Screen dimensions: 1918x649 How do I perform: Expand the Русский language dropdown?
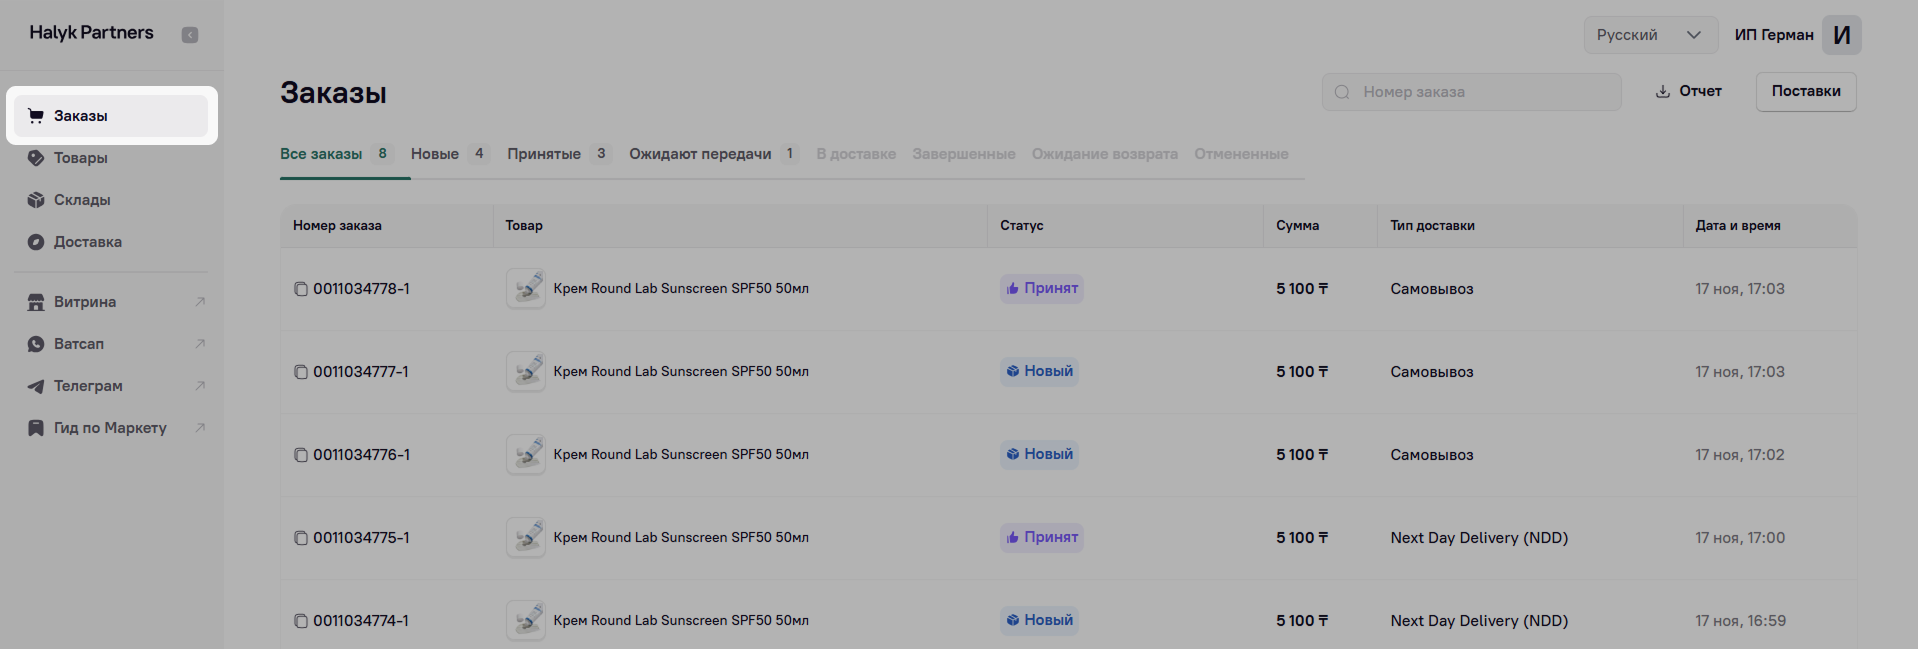tap(1648, 35)
